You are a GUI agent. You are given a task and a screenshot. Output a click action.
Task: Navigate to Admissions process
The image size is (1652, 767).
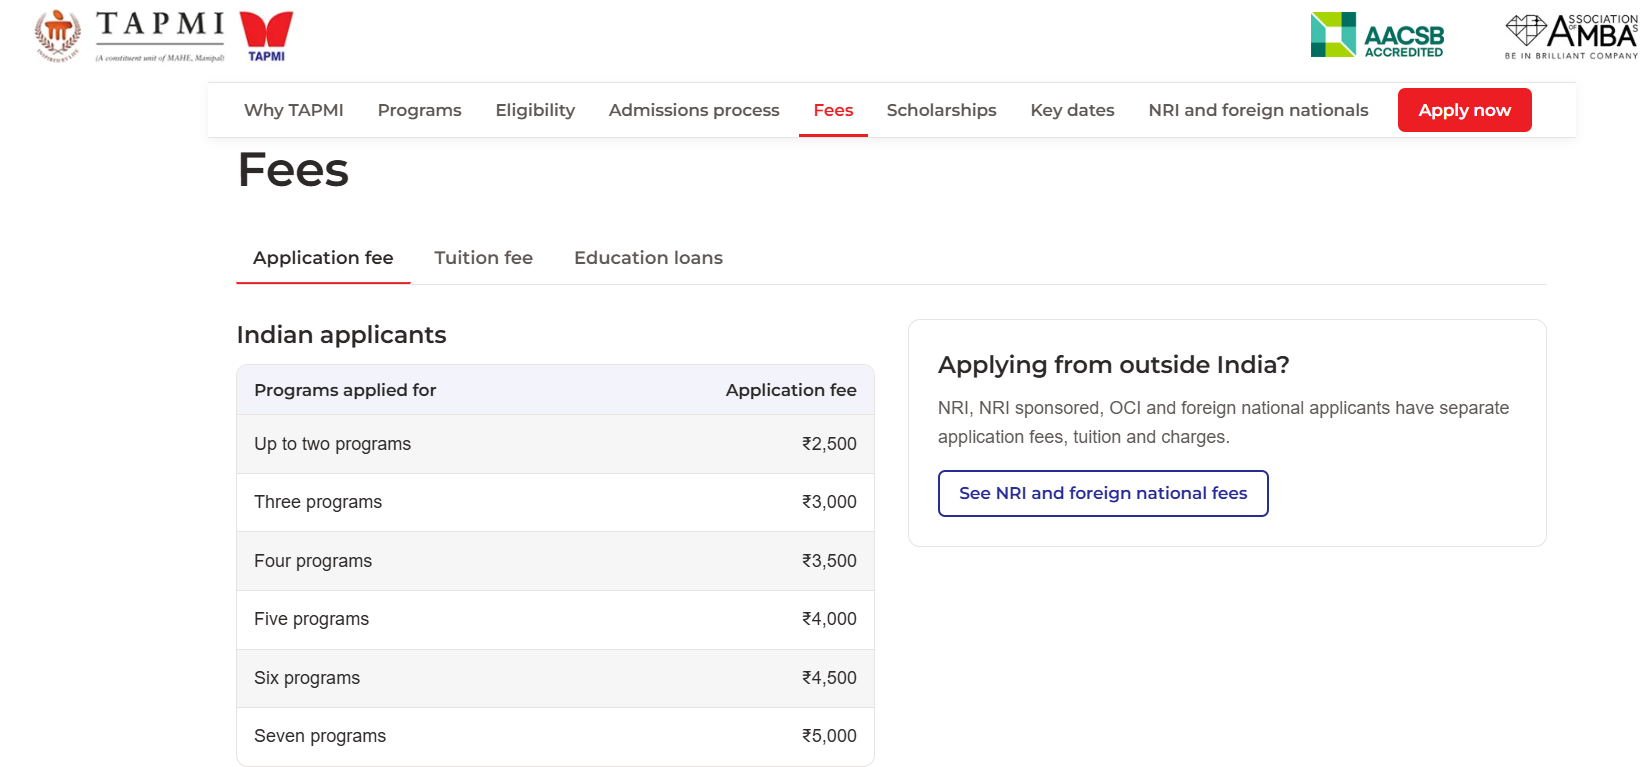(x=694, y=110)
